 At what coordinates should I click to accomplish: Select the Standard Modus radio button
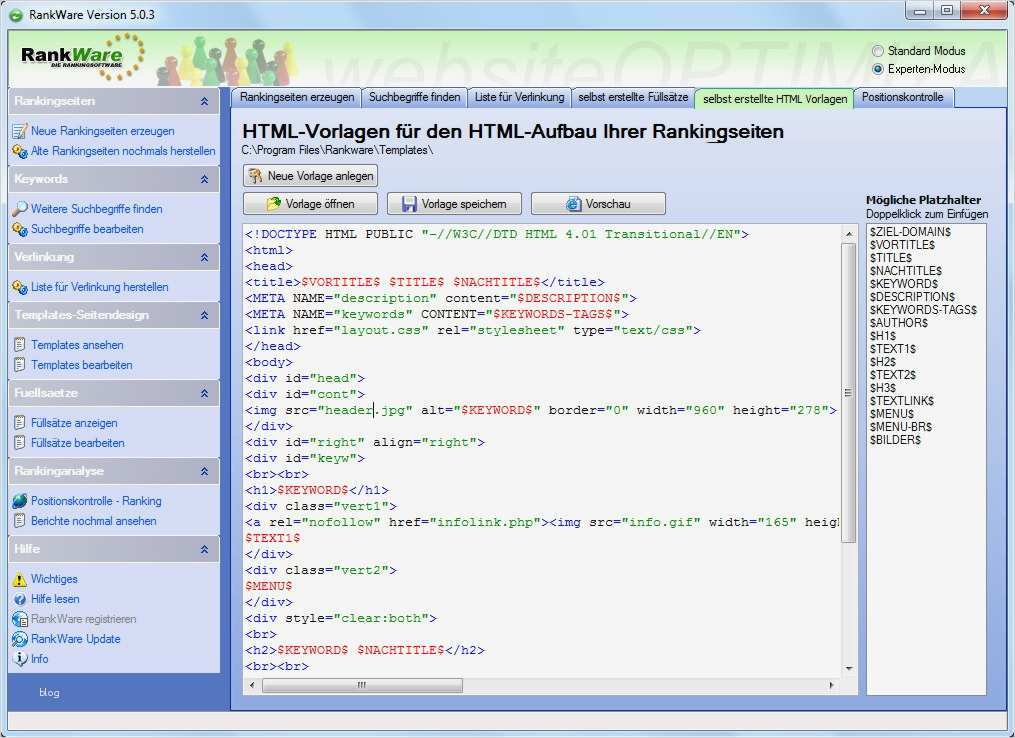point(878,51)
